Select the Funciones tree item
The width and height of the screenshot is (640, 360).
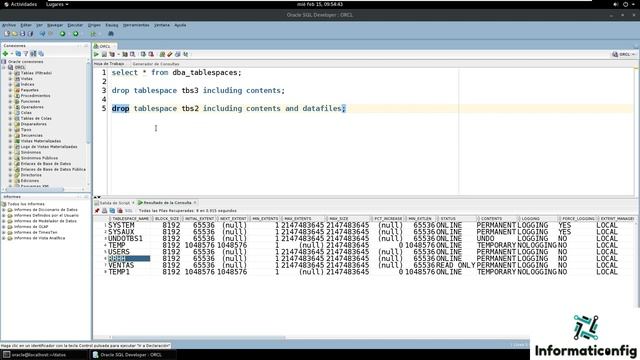[30, 102]
